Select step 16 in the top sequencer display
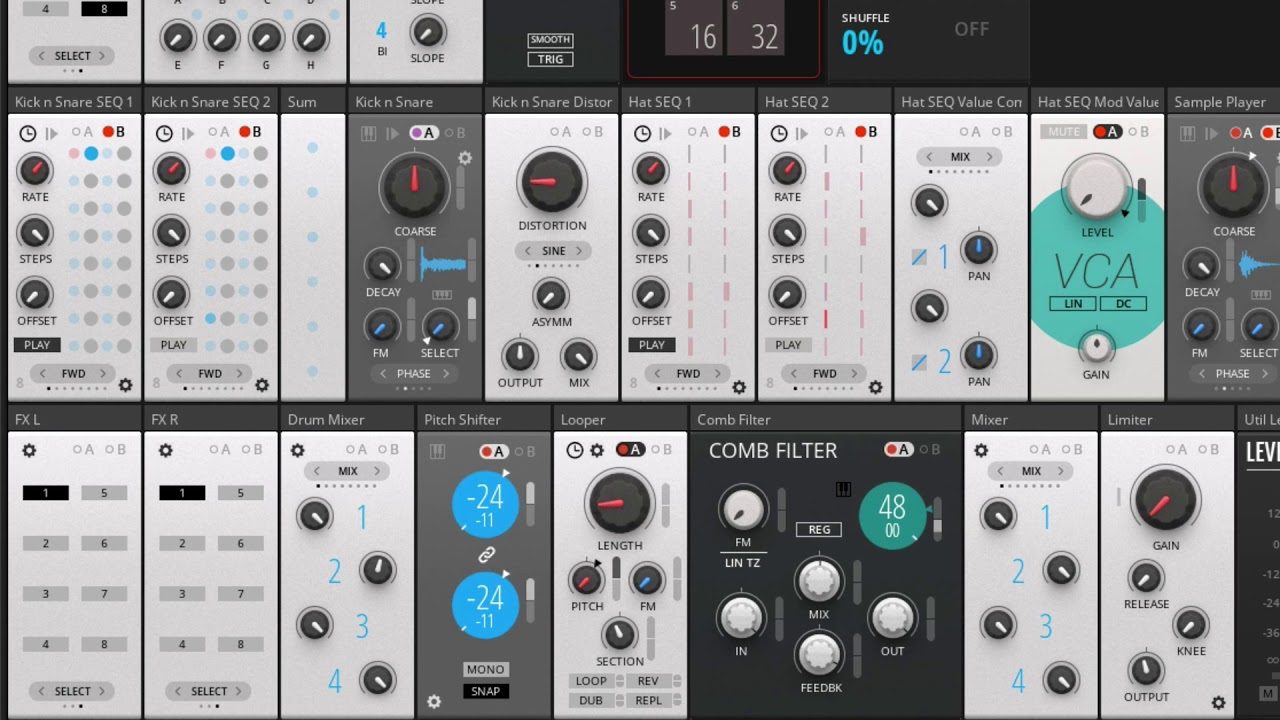 point(694,27)
